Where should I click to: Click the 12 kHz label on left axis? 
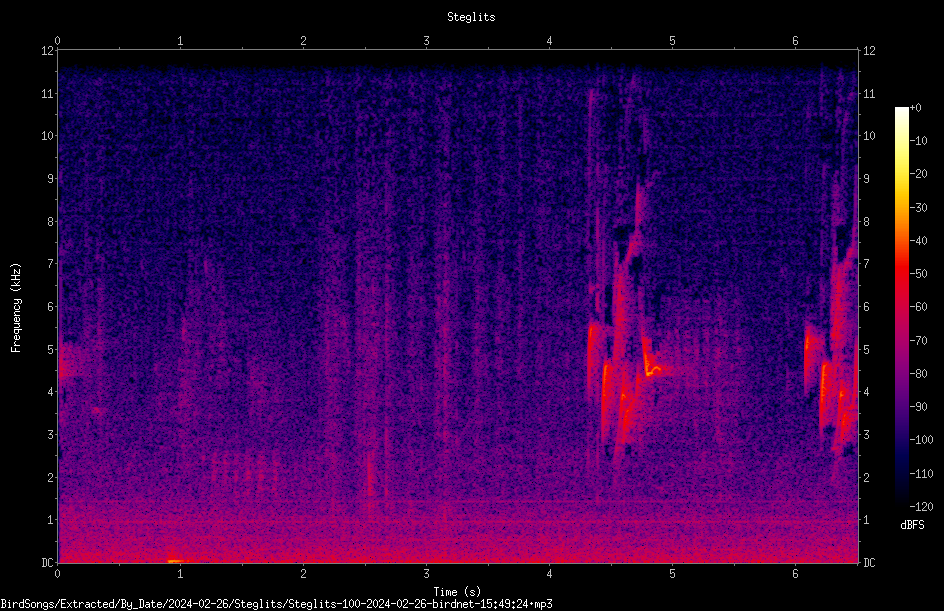(x=48, y=51)
